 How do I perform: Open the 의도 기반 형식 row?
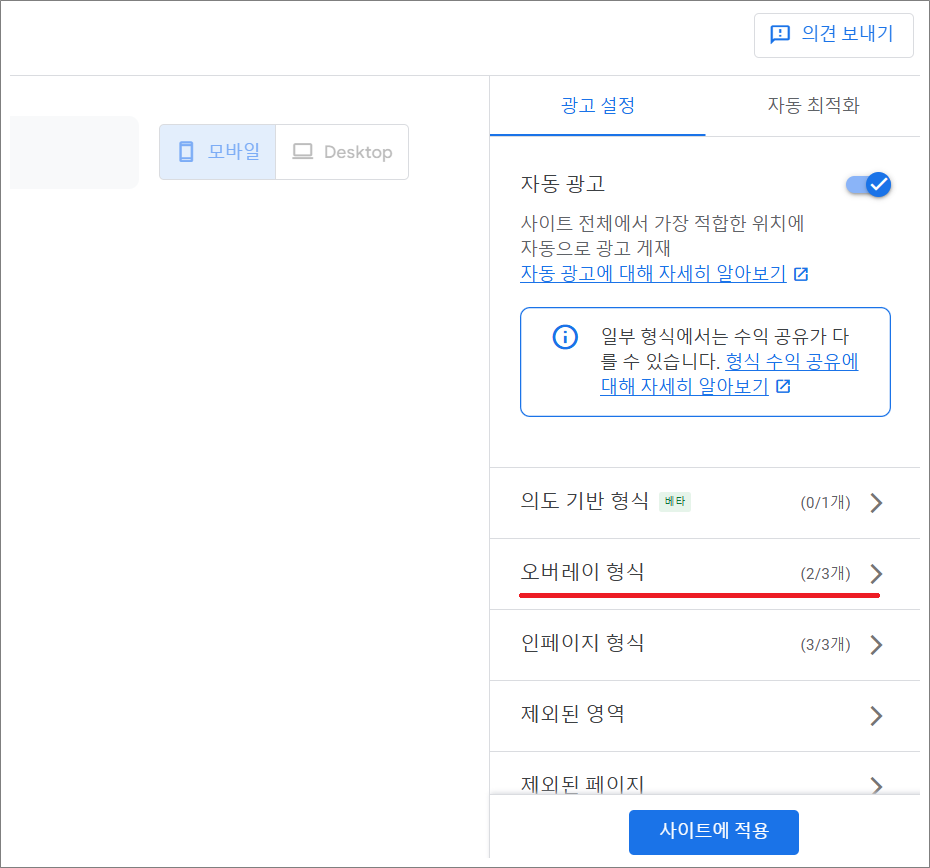click(x=705, y=503)
